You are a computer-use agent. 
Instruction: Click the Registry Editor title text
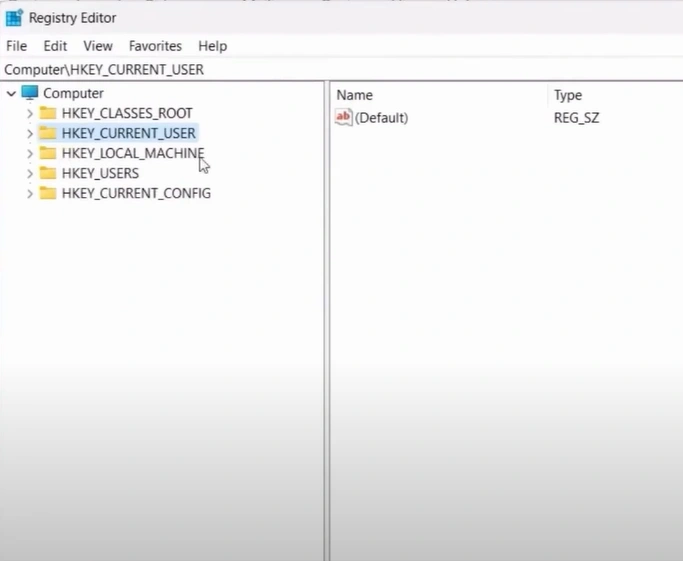tap(72, 18)
